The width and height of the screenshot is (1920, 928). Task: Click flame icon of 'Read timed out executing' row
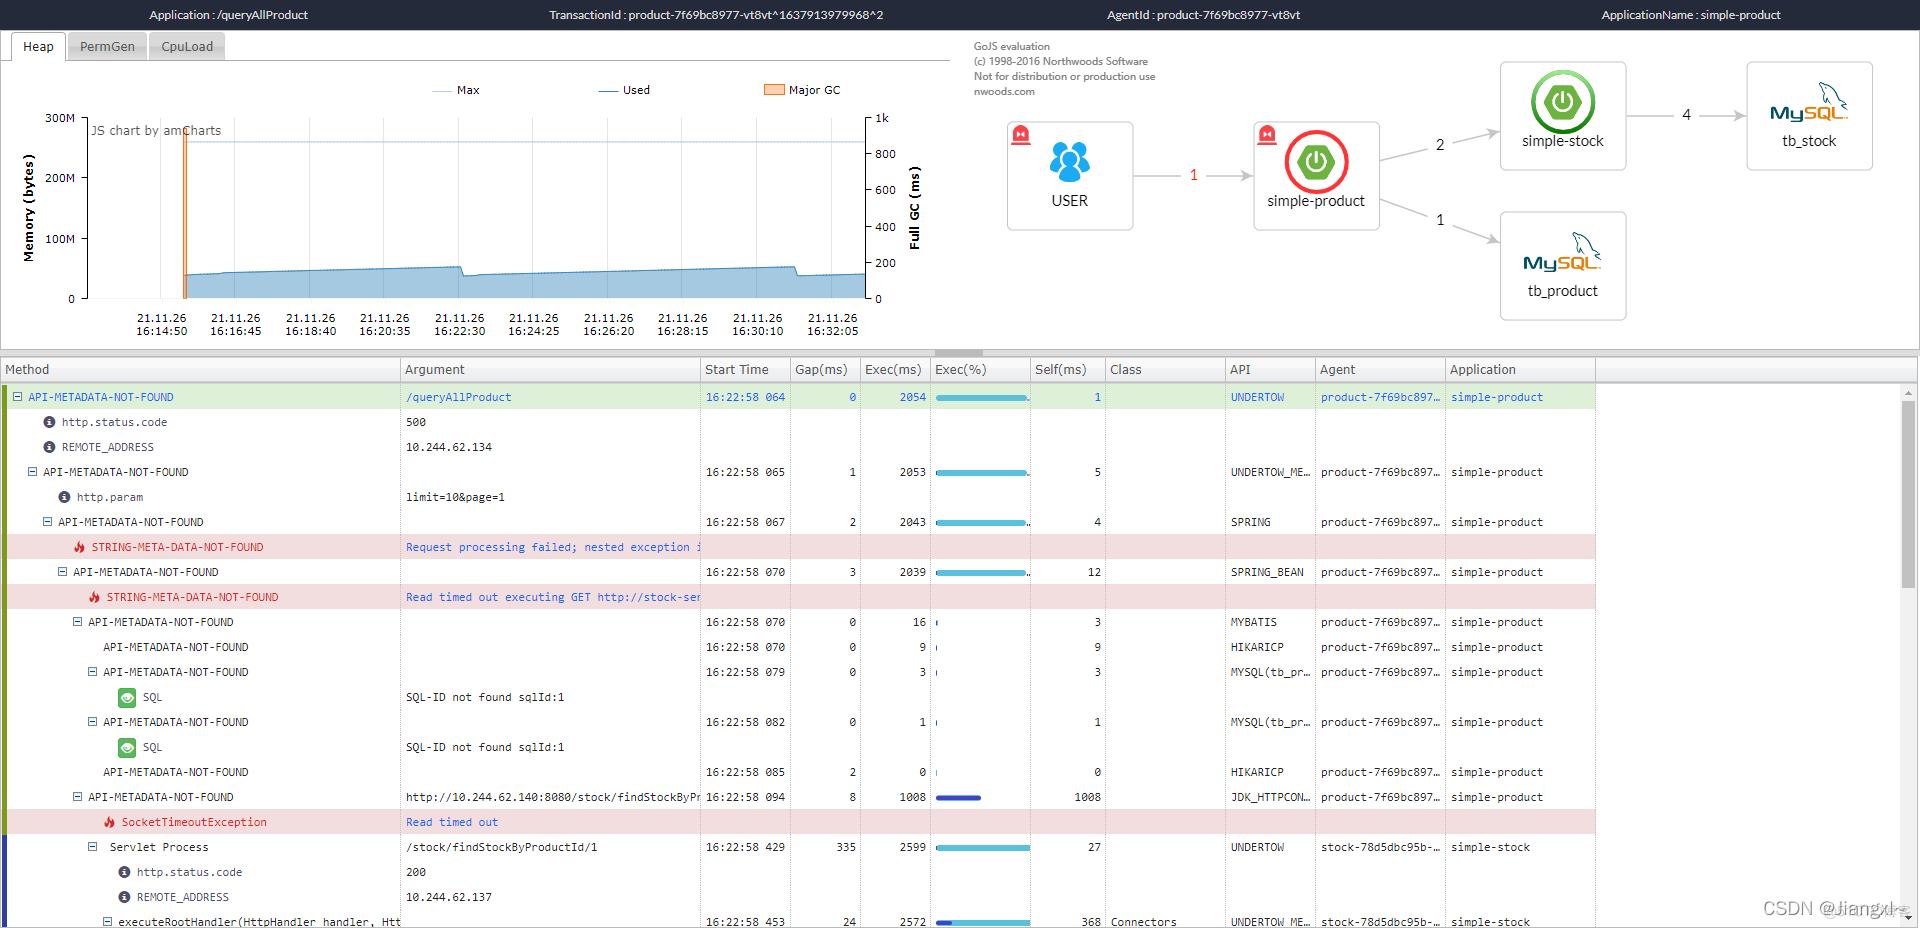click(x=94, y=597)
